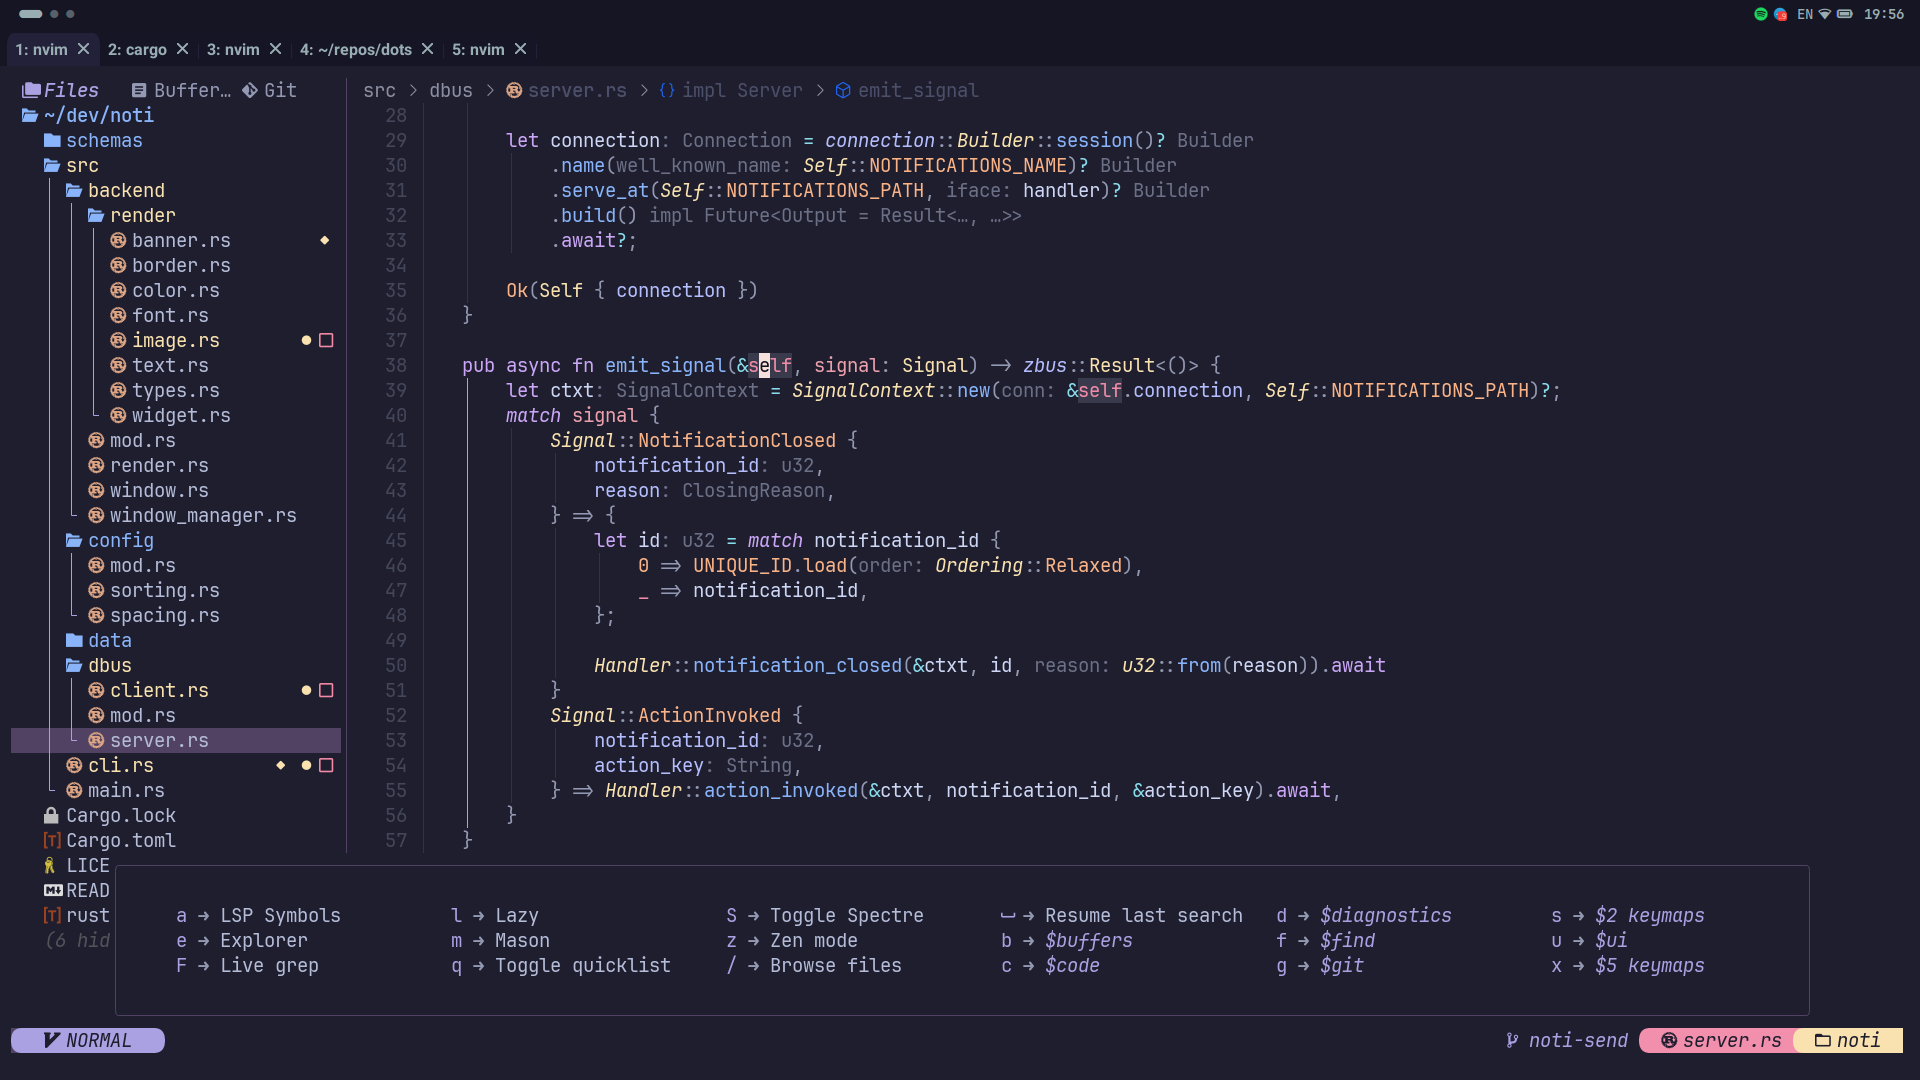
Task: Open window_manager.rs in file tree
Action: pos(192,515)
